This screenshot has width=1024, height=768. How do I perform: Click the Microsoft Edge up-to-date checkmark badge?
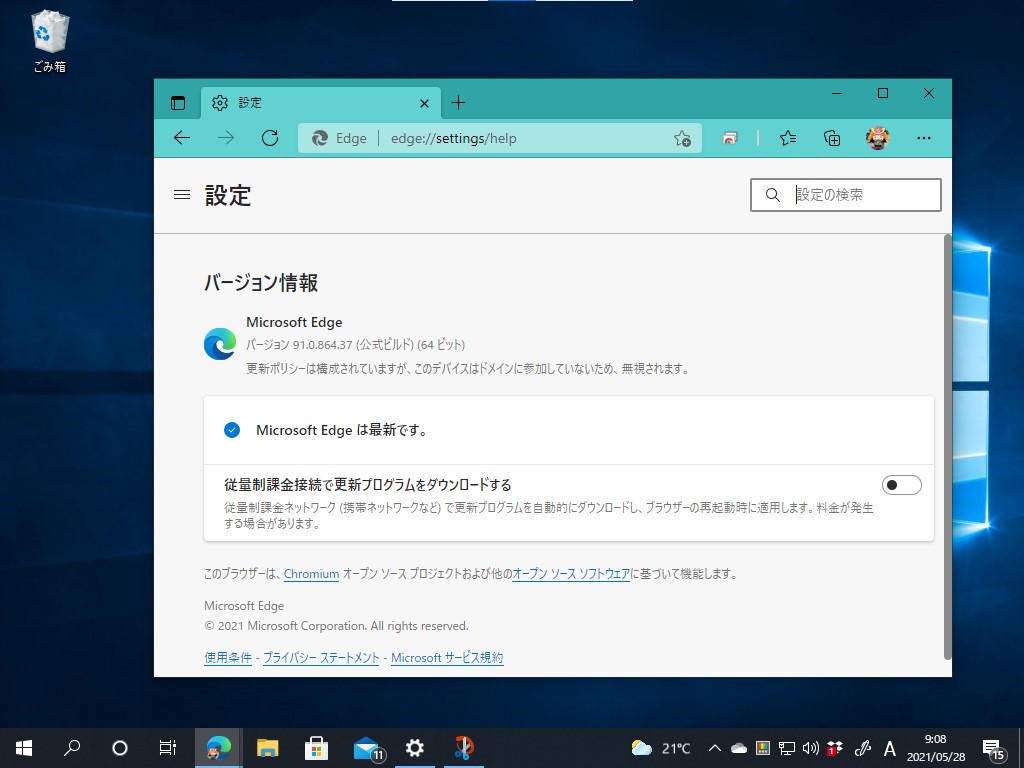coord(232,430)
